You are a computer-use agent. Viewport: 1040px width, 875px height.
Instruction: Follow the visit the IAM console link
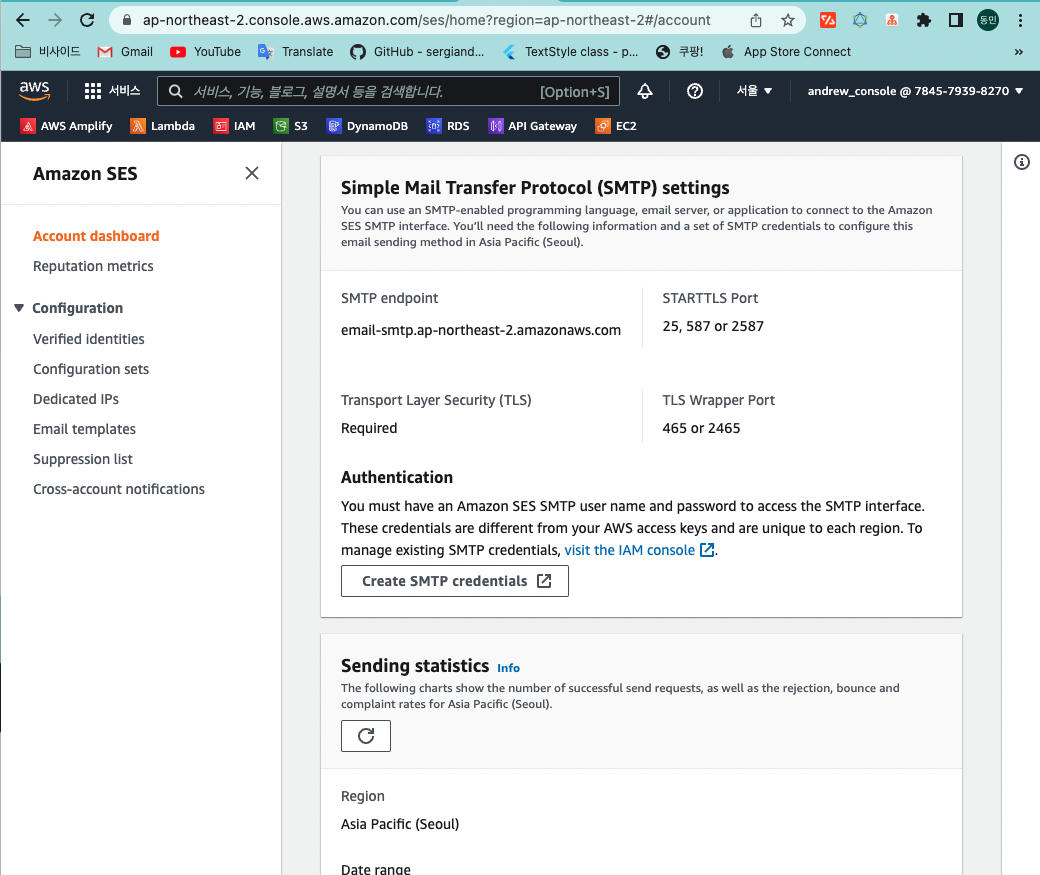[x=639, y=550]
